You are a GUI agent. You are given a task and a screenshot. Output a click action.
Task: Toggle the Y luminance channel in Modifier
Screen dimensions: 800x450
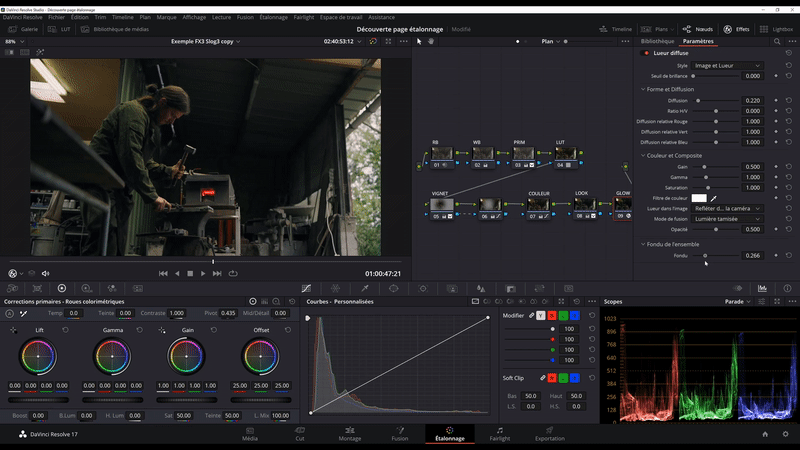click(541, 315)
